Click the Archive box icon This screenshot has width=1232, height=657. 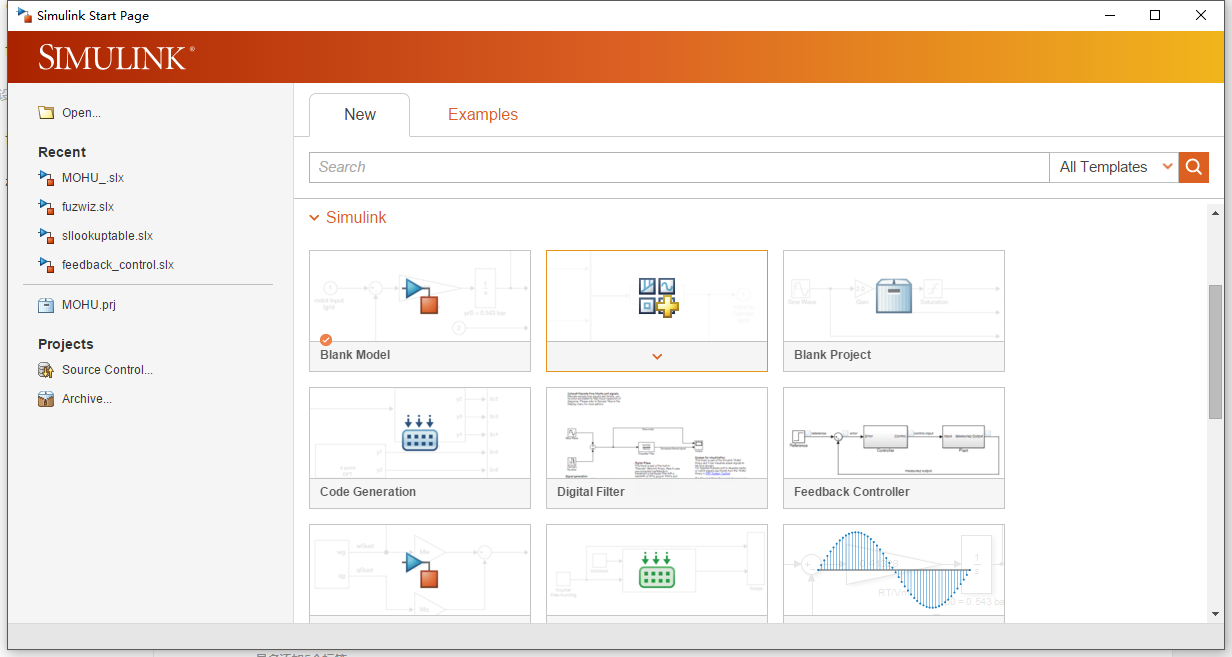(x=46, y=399)
